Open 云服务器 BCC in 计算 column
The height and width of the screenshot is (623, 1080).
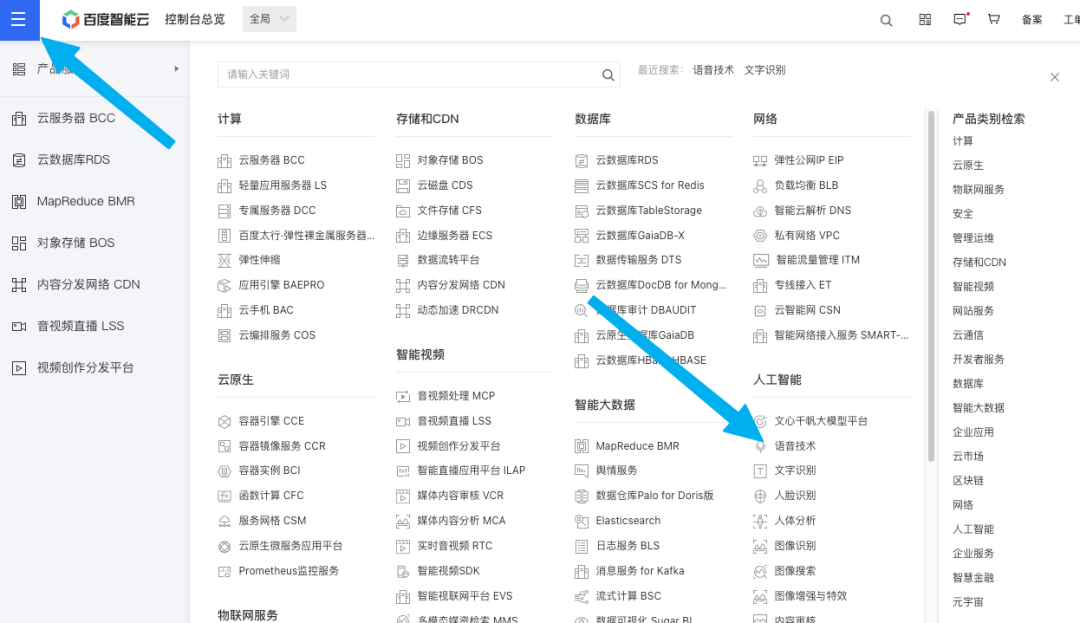pyautogui.click(x=271, y=160)
